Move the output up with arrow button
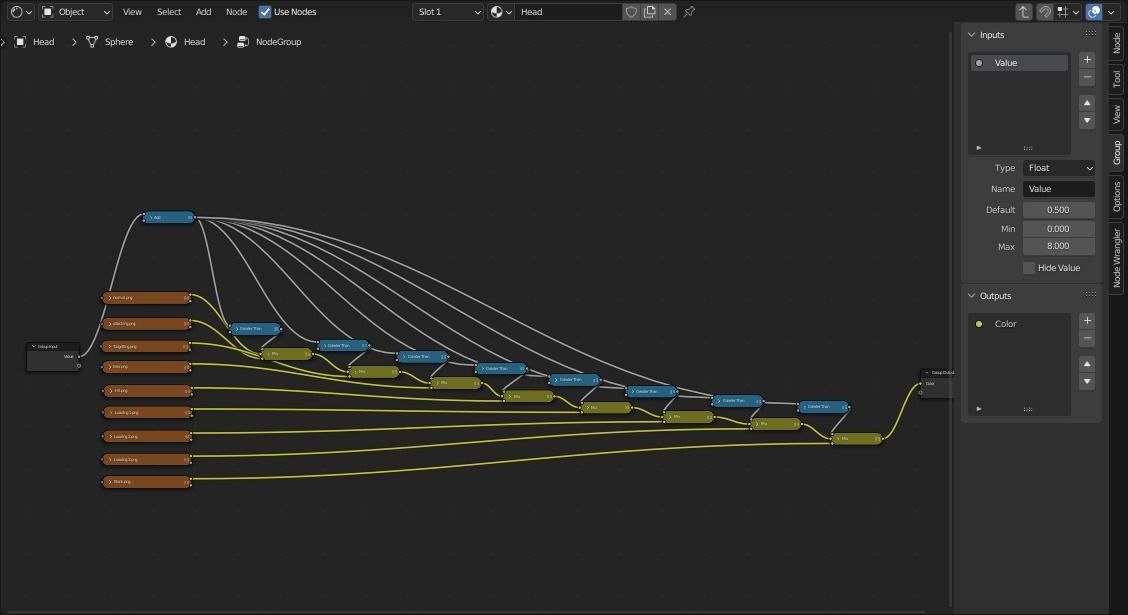The width and height of the screenshot is (1128, 615). coord(1087,364)
